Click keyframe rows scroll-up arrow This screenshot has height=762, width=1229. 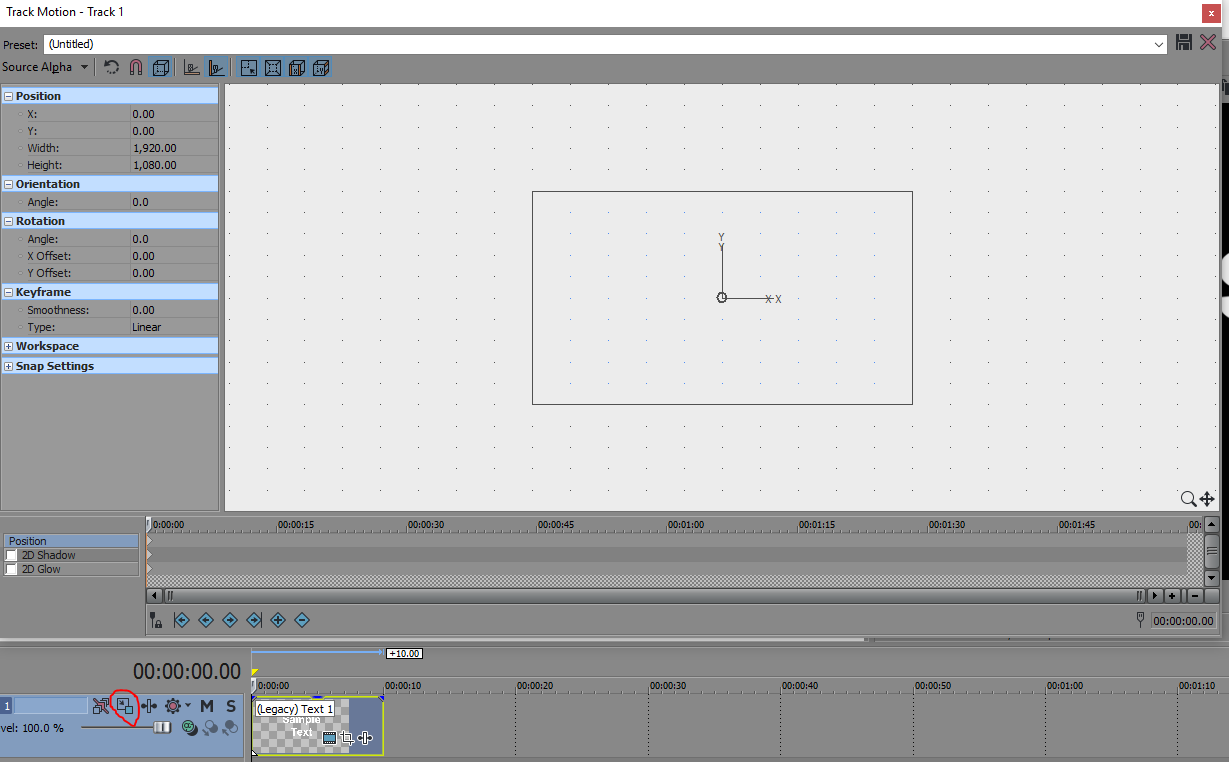click(x=1212, y=524)
